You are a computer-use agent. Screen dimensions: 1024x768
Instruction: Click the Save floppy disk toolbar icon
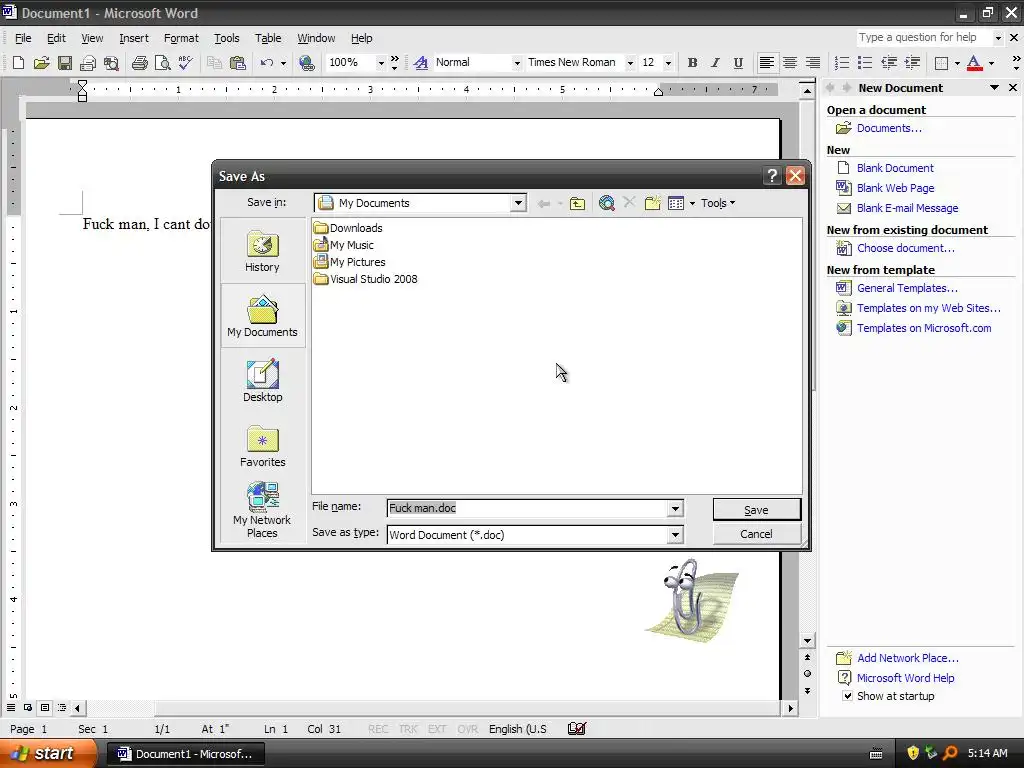tap(65, 63)
